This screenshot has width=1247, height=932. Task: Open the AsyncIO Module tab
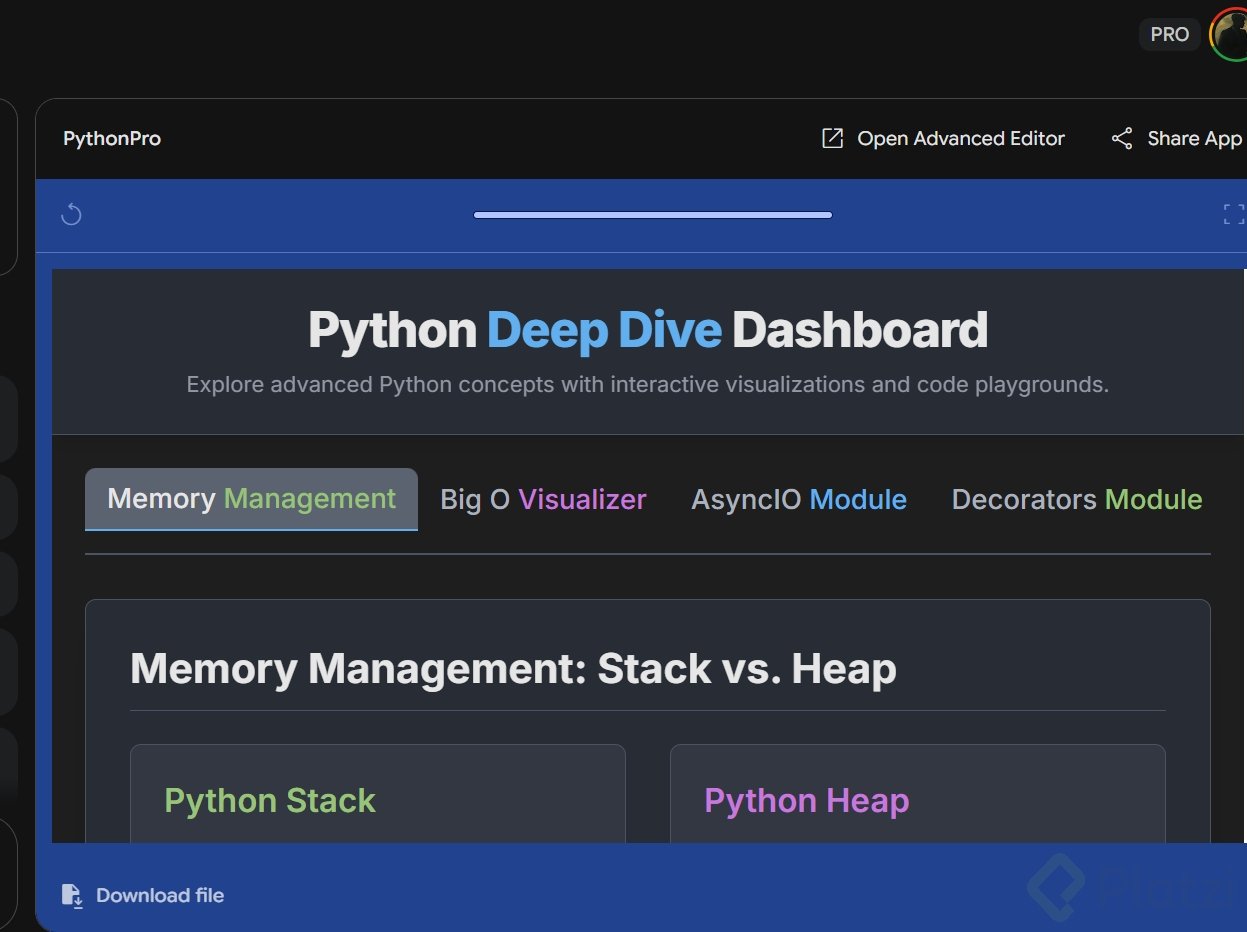pos(798,500)
